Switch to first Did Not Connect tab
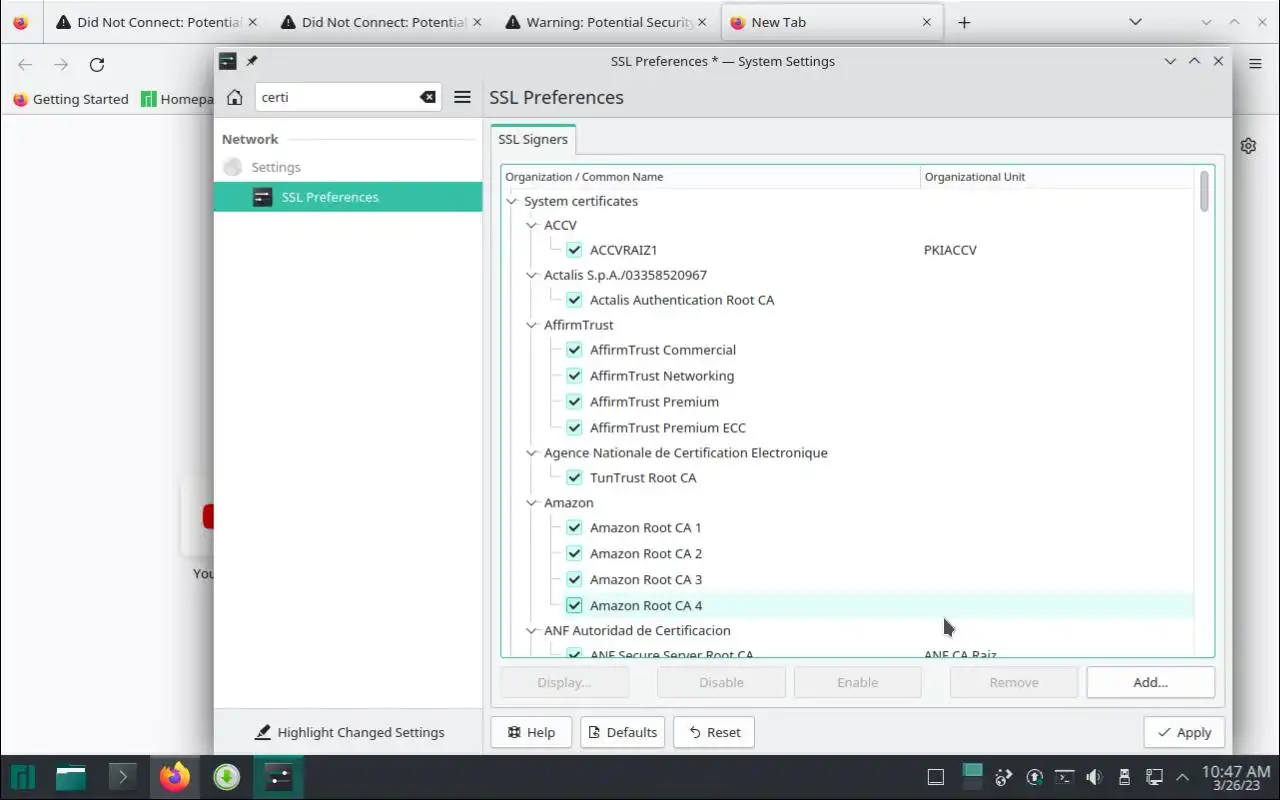This screenshot has width=1280, height=800. pyautogui.click(x=158, y=22)
